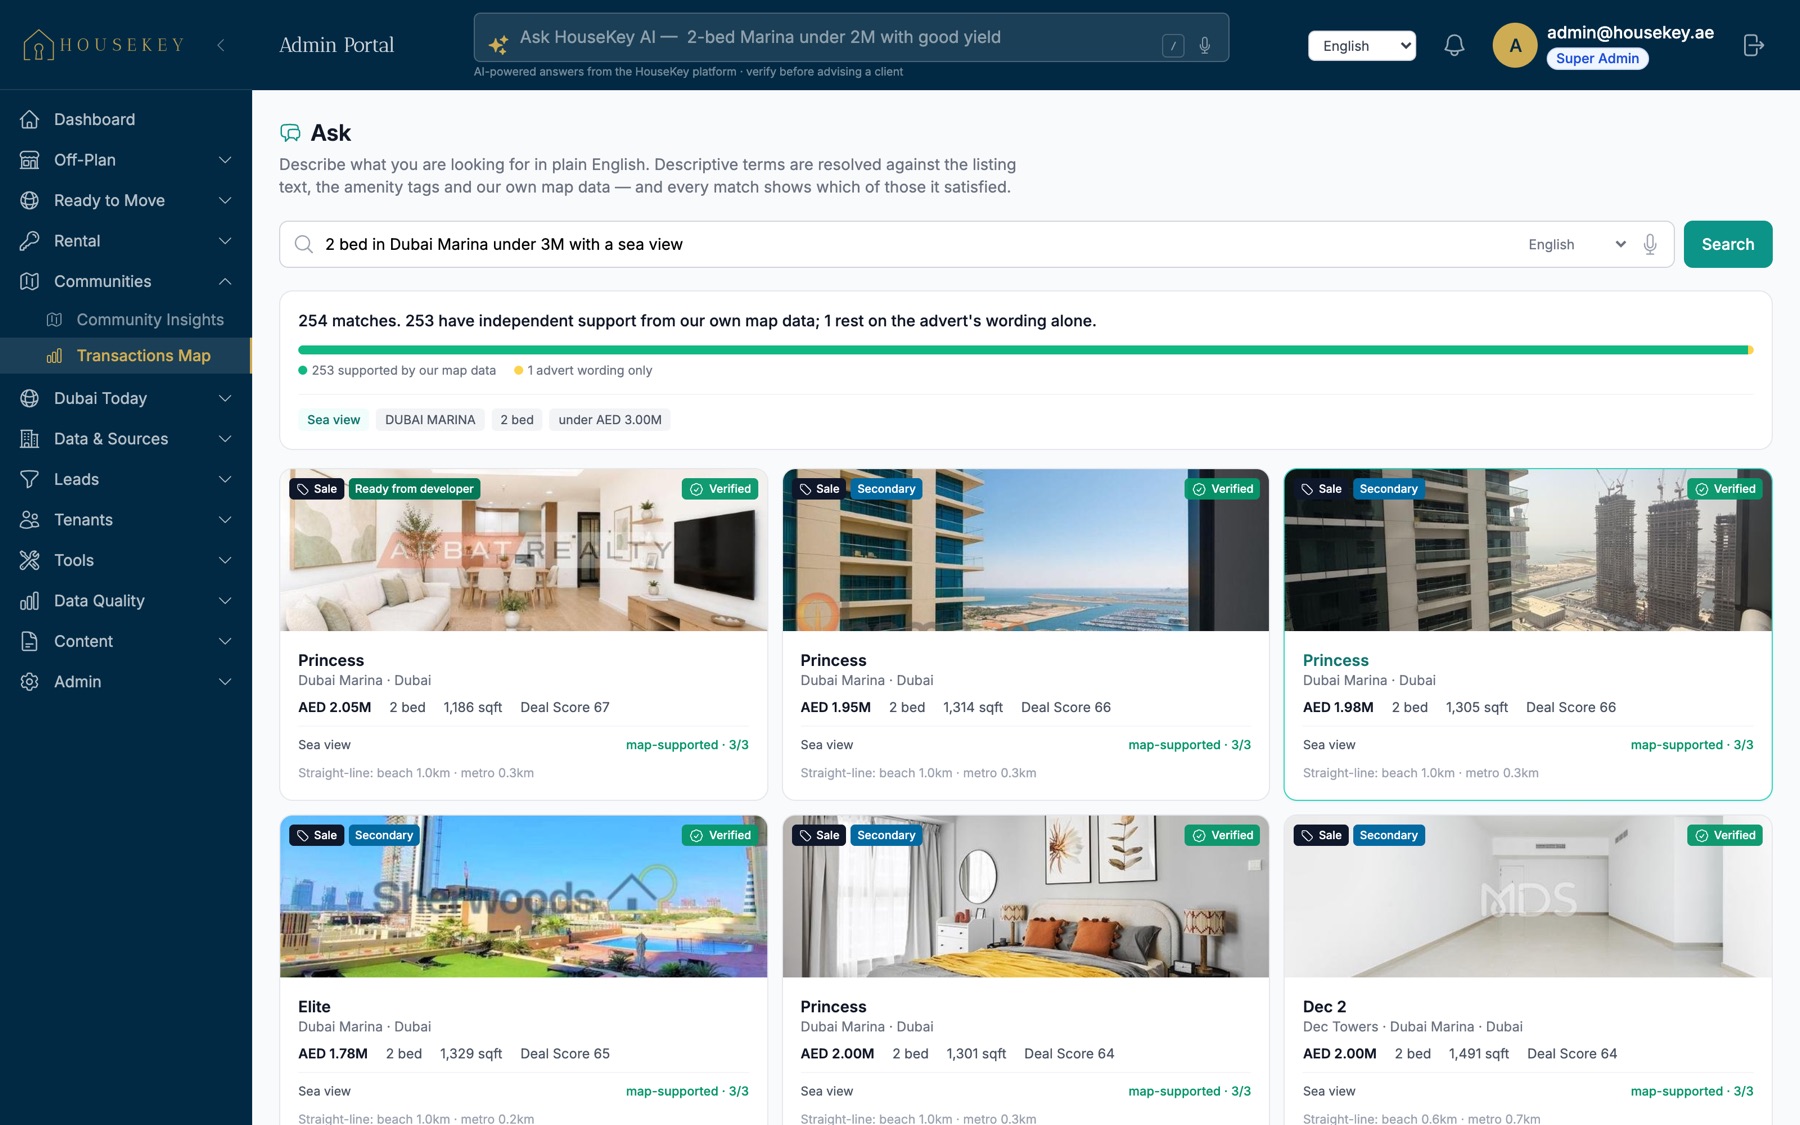Click the Dashboard home icon
The height and width of the screenshot is (1125, 1800).
pyautogui.click(x=30, y=119)
